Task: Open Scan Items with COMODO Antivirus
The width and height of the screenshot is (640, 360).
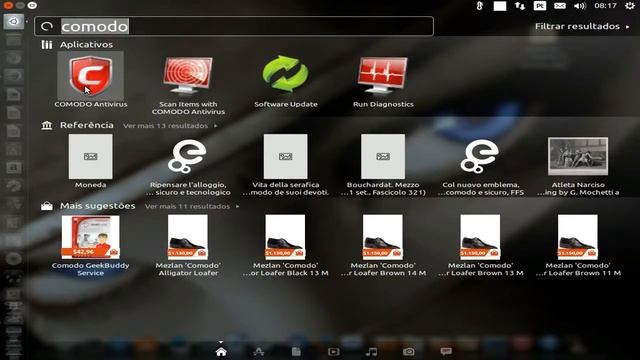Action: pos(188,84)
